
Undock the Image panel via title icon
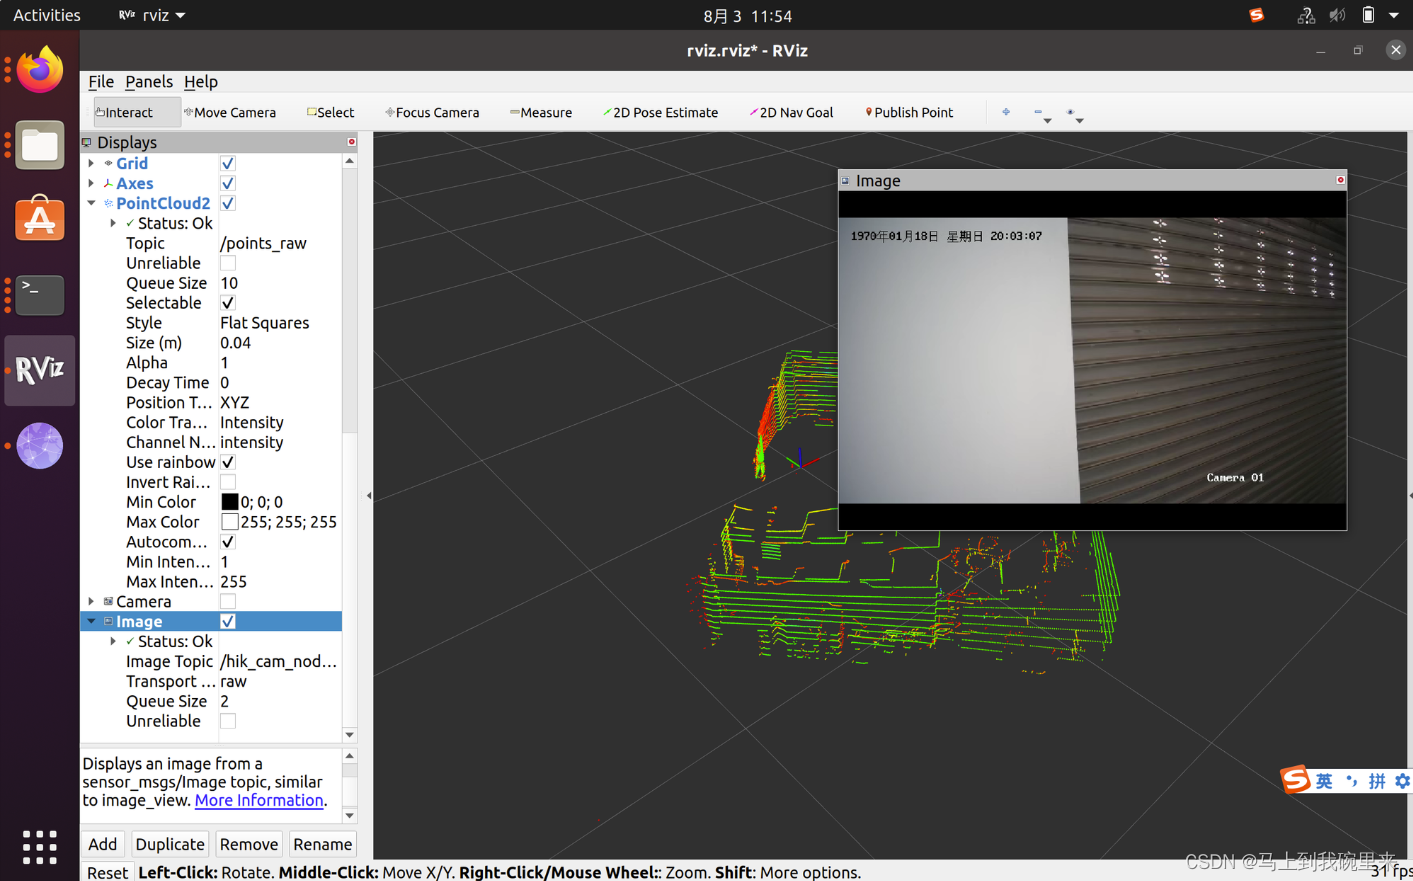point(845,181)
